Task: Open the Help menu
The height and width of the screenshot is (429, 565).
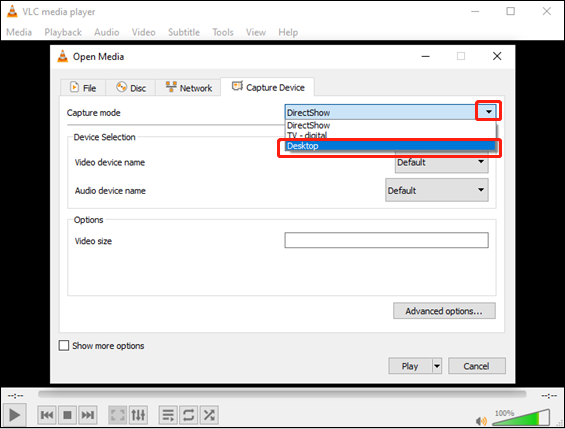Action: click(288, 32)
